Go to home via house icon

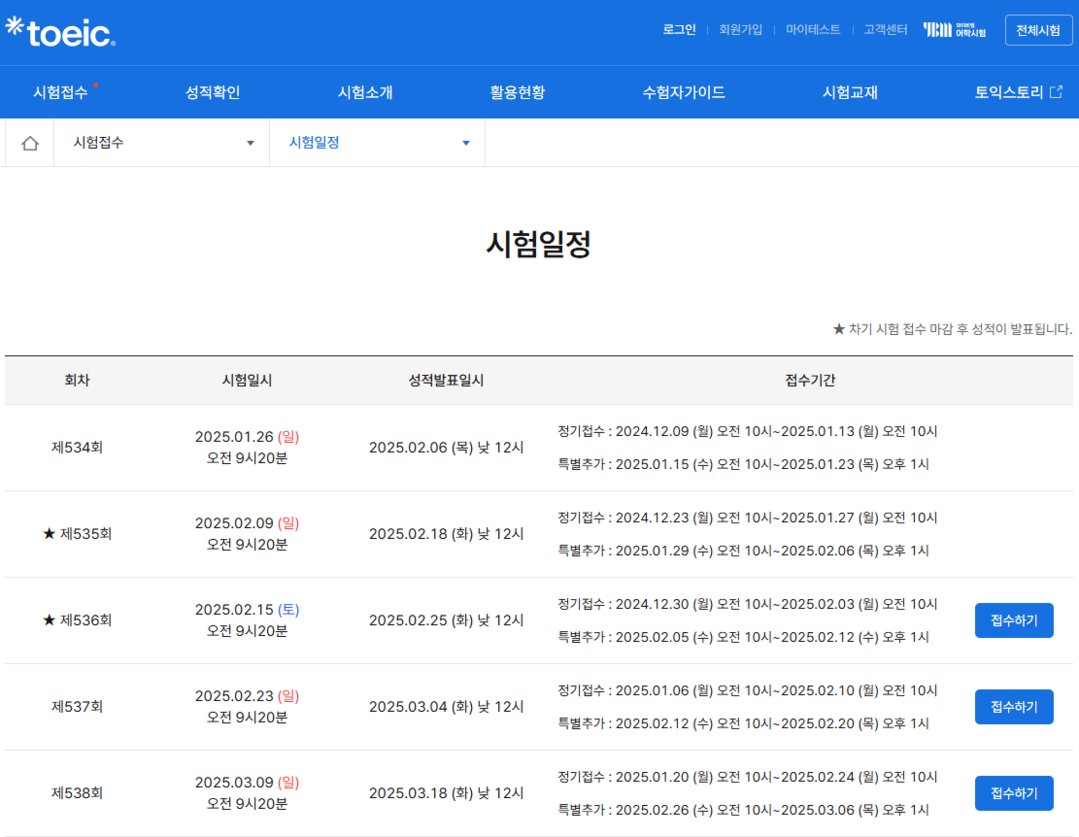30,143
